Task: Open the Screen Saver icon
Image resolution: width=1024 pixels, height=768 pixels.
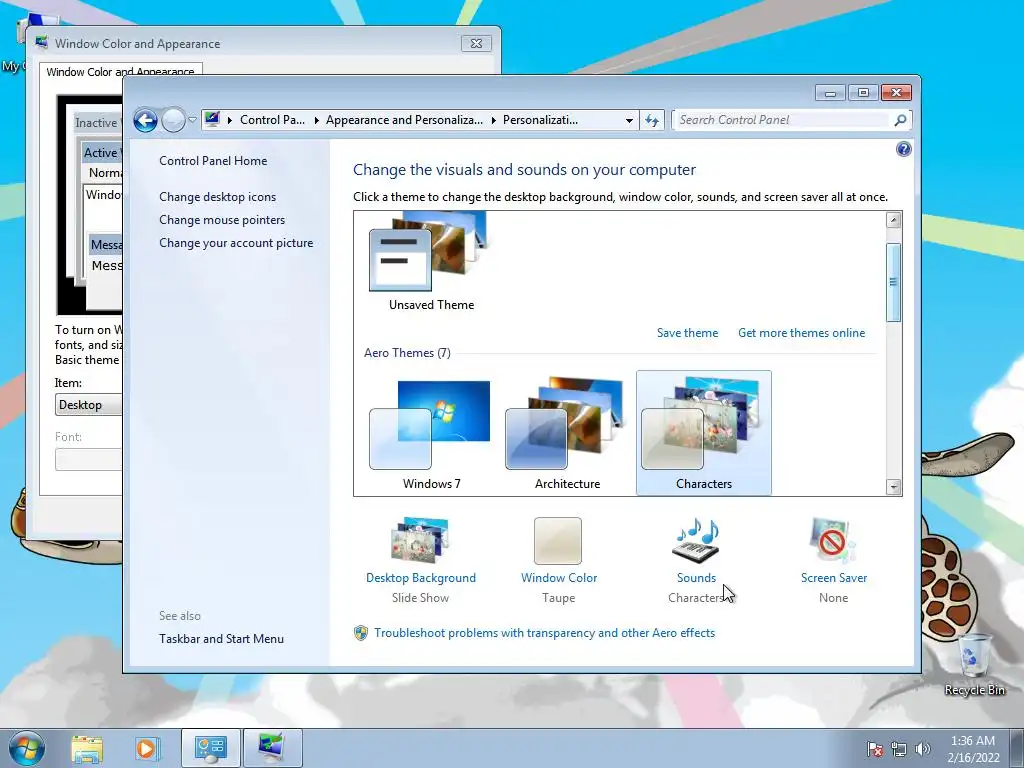Action: click(x=833, y=540)
